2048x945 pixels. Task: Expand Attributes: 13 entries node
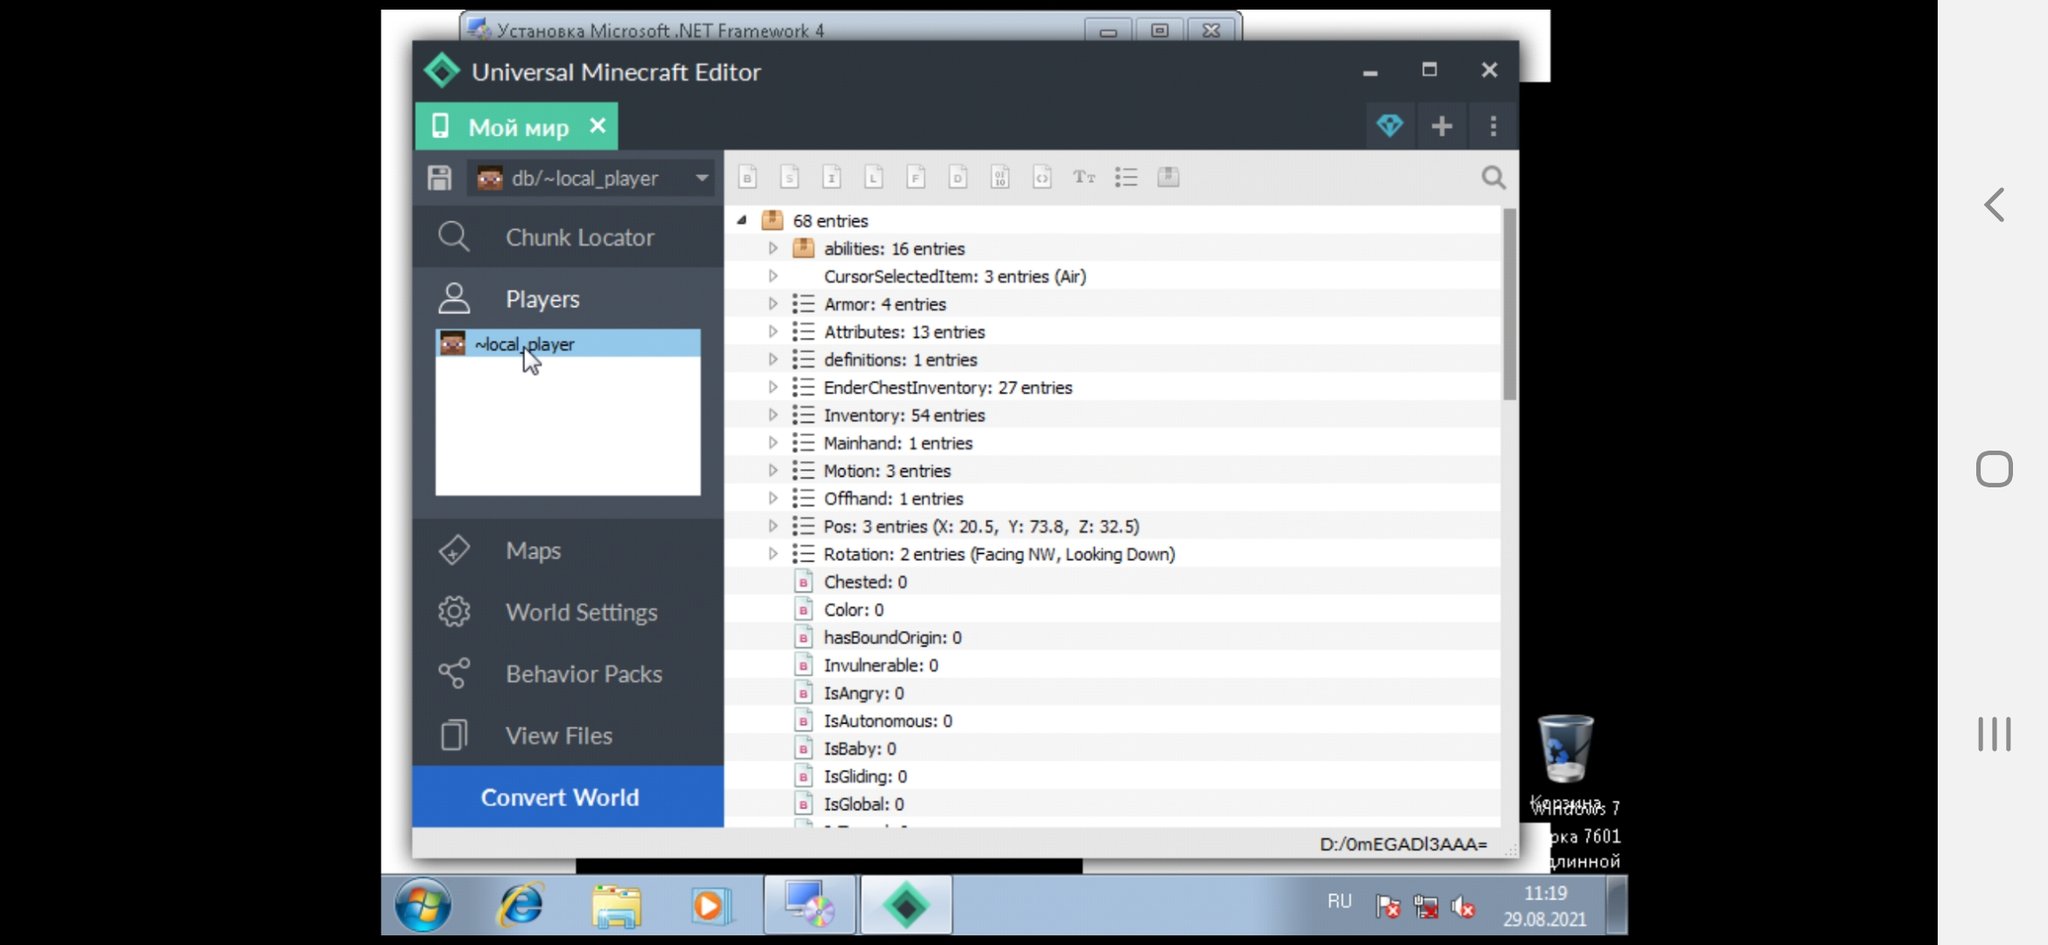(773, 331)
